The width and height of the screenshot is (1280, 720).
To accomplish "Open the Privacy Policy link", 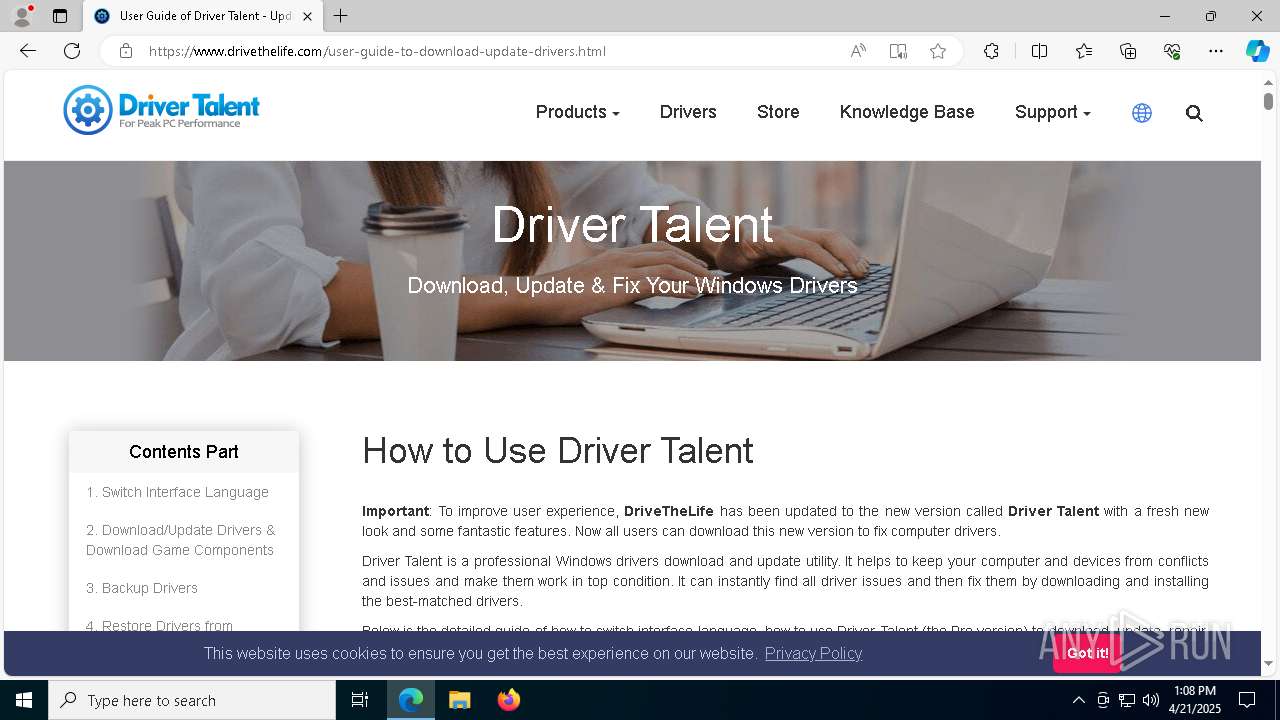I will click(813, 653).
